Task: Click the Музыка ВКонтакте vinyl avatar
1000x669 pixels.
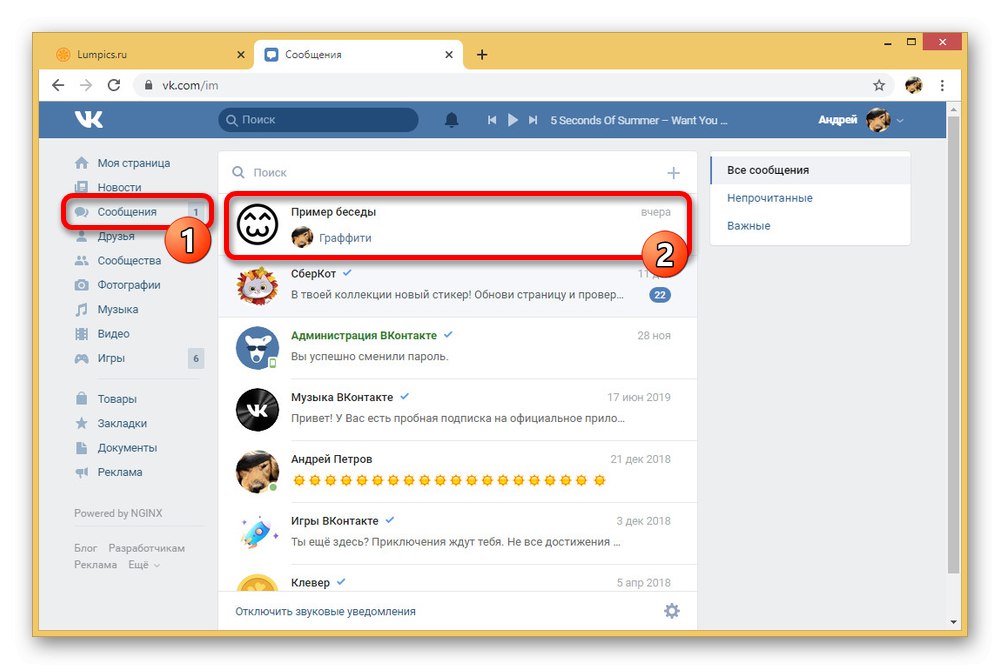Action: point(257,409)
